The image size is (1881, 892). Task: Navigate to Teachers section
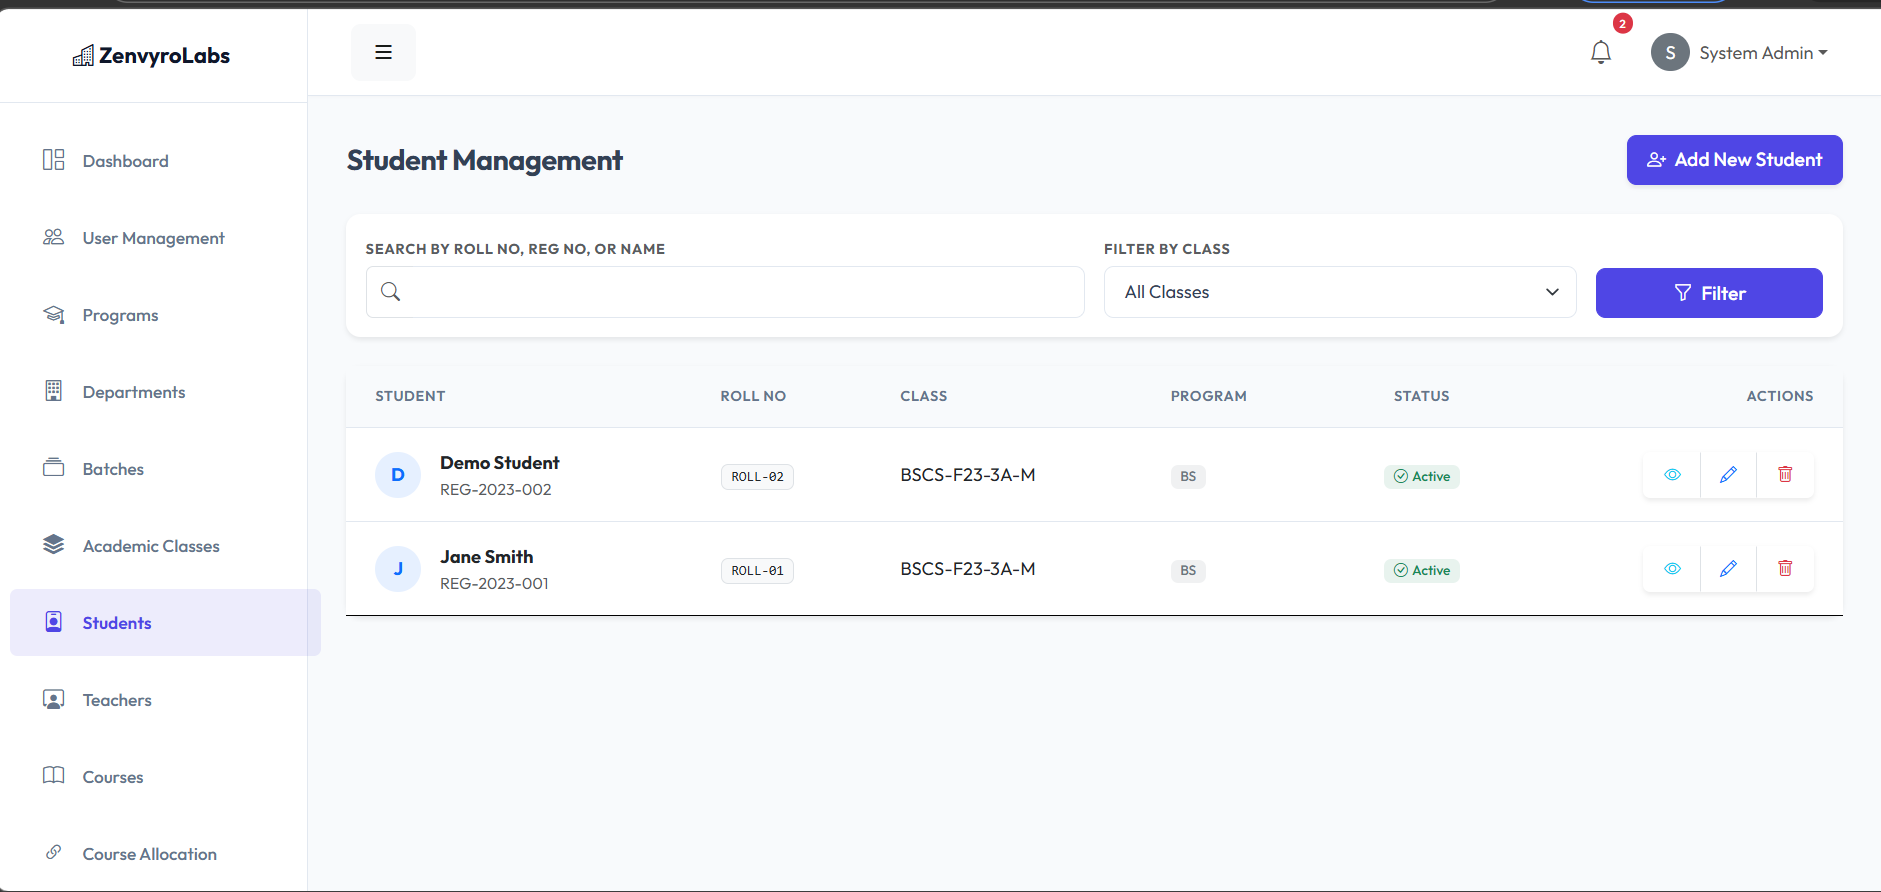(117, 700)
